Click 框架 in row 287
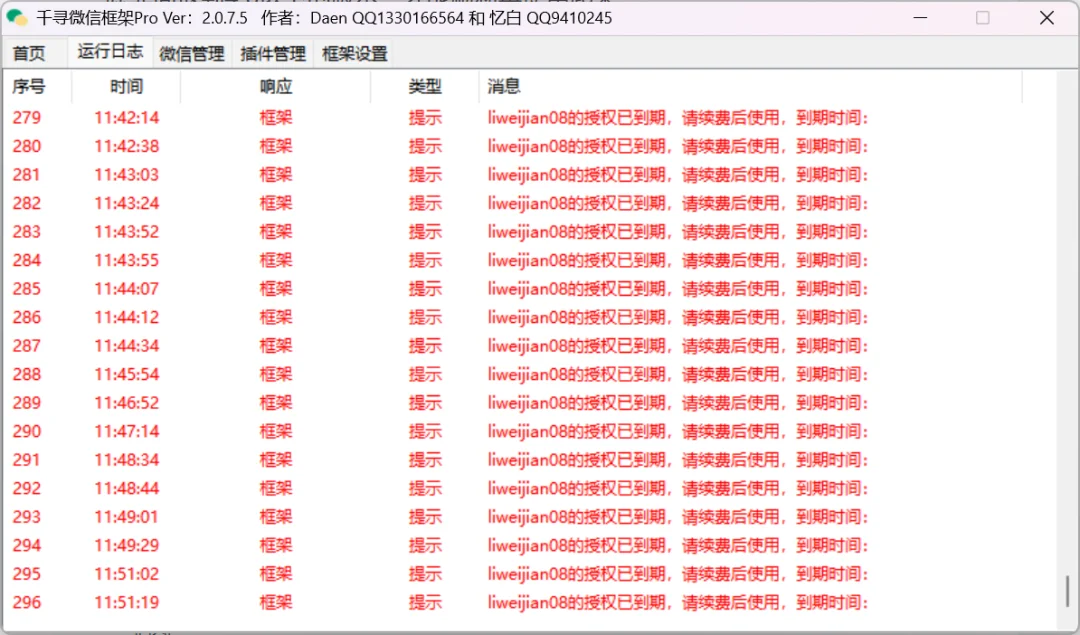This screenshot has width=1080, height=635. click(276, 346)
